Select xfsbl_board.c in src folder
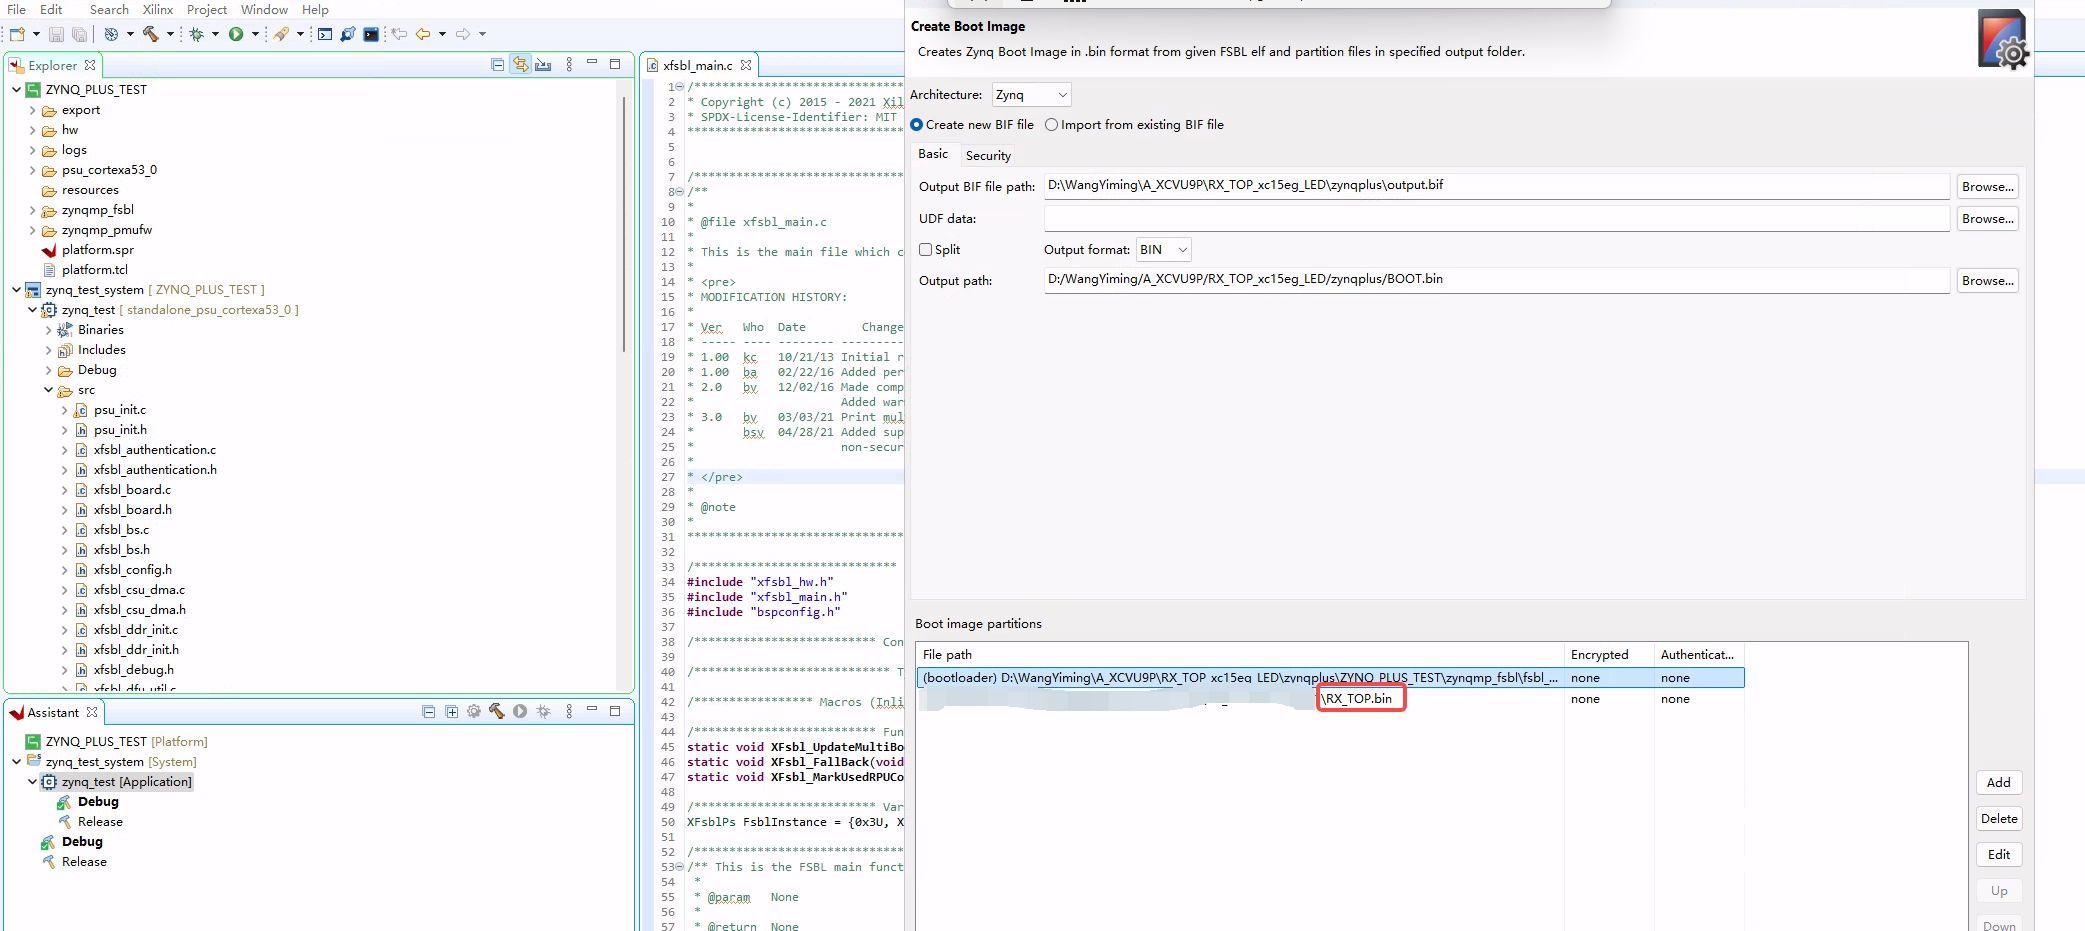The width and height of the screenshot is (2085, 931). tap(132, 490)
